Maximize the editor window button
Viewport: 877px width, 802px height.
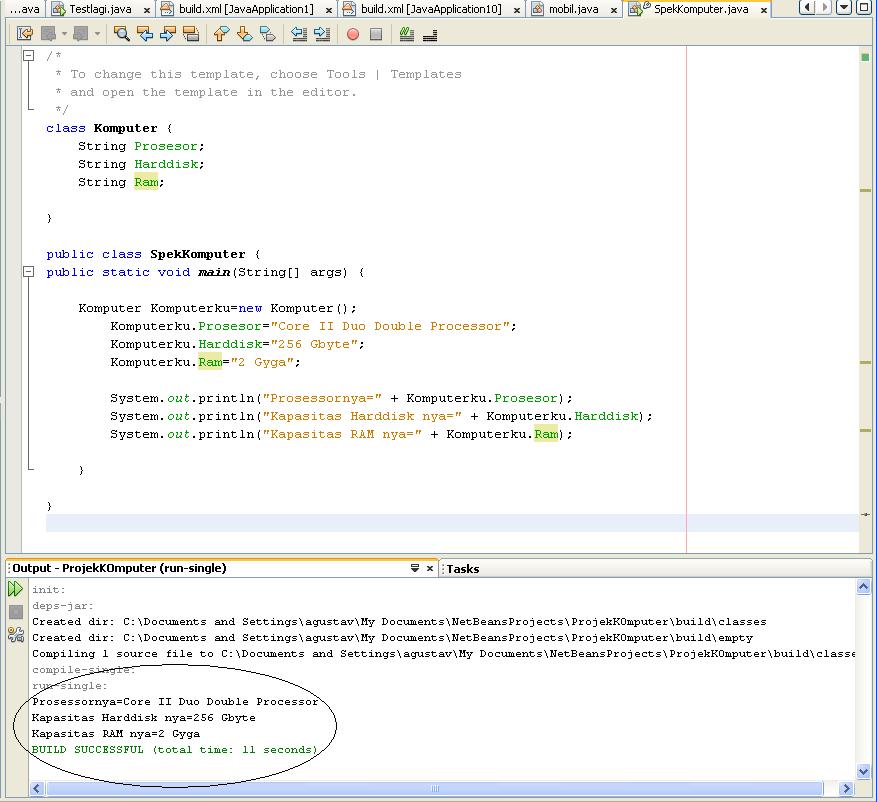[x=864, y=7]
